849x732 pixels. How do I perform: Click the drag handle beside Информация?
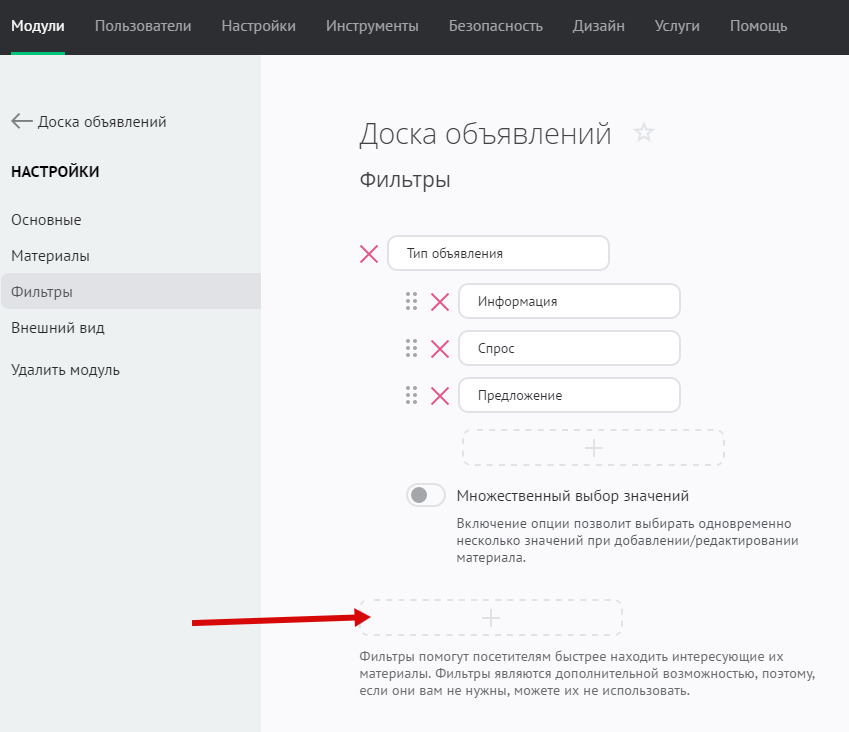(411, 301)
